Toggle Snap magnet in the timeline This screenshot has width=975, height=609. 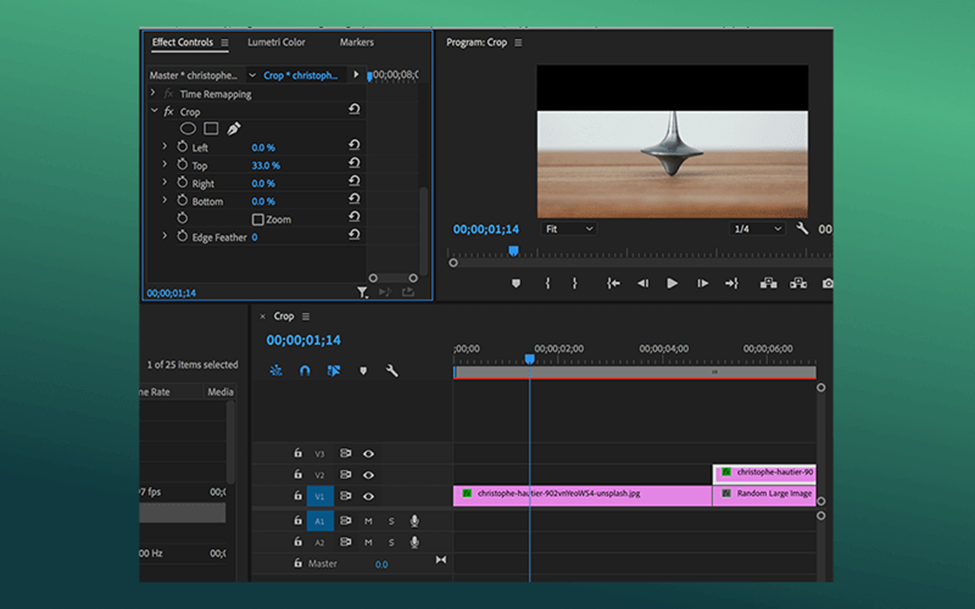click(305, 371)
